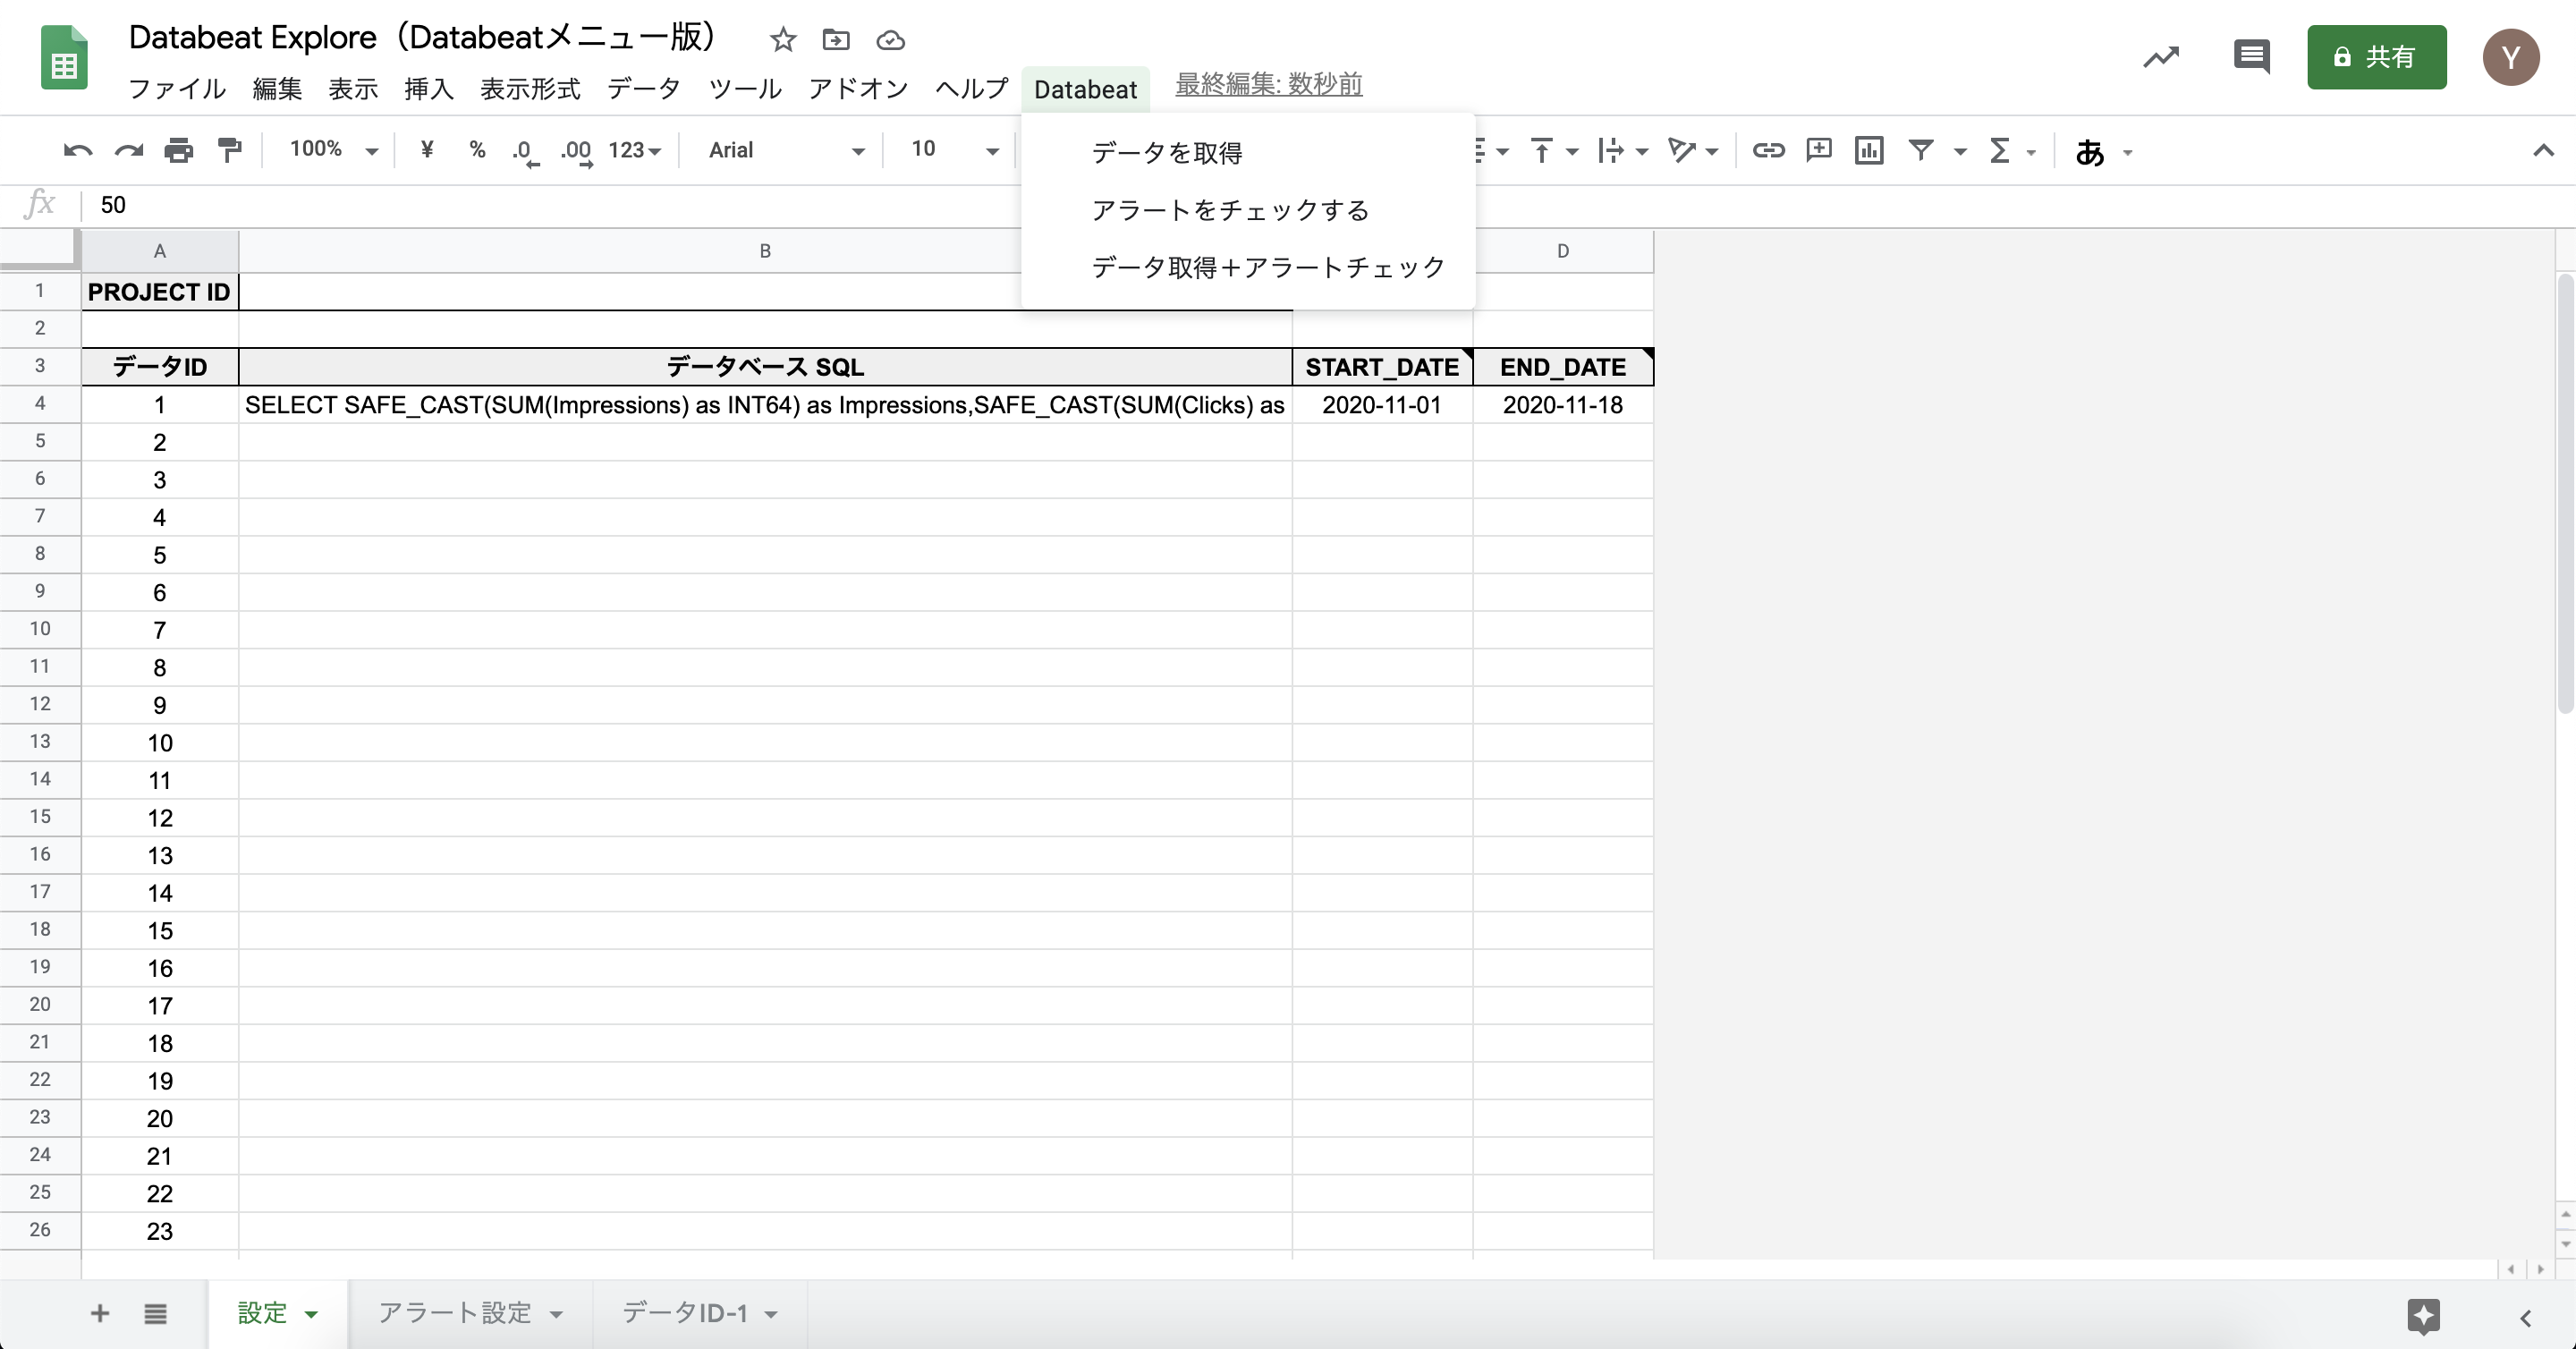Click the insert chart icon

pyautogui.click(x=1869, y=150)
